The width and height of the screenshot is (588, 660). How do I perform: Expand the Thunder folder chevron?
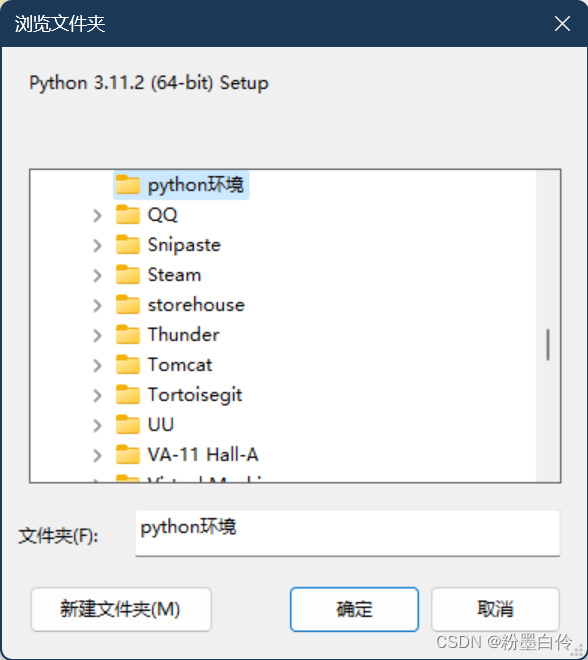(x=97, y=336)
